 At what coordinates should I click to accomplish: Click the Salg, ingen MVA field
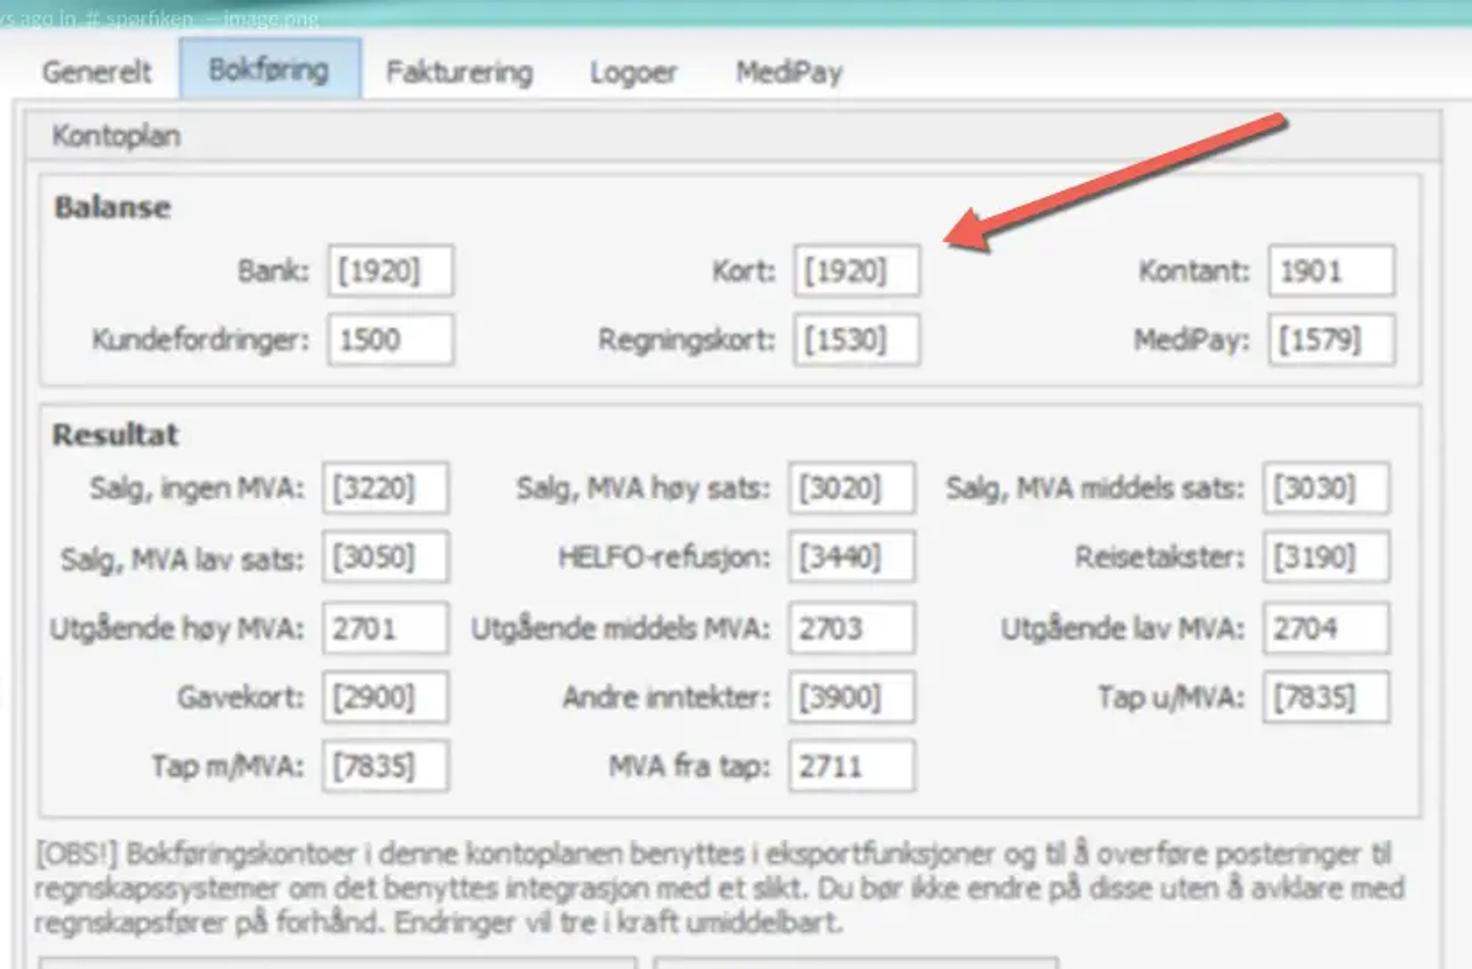[385, 488]
